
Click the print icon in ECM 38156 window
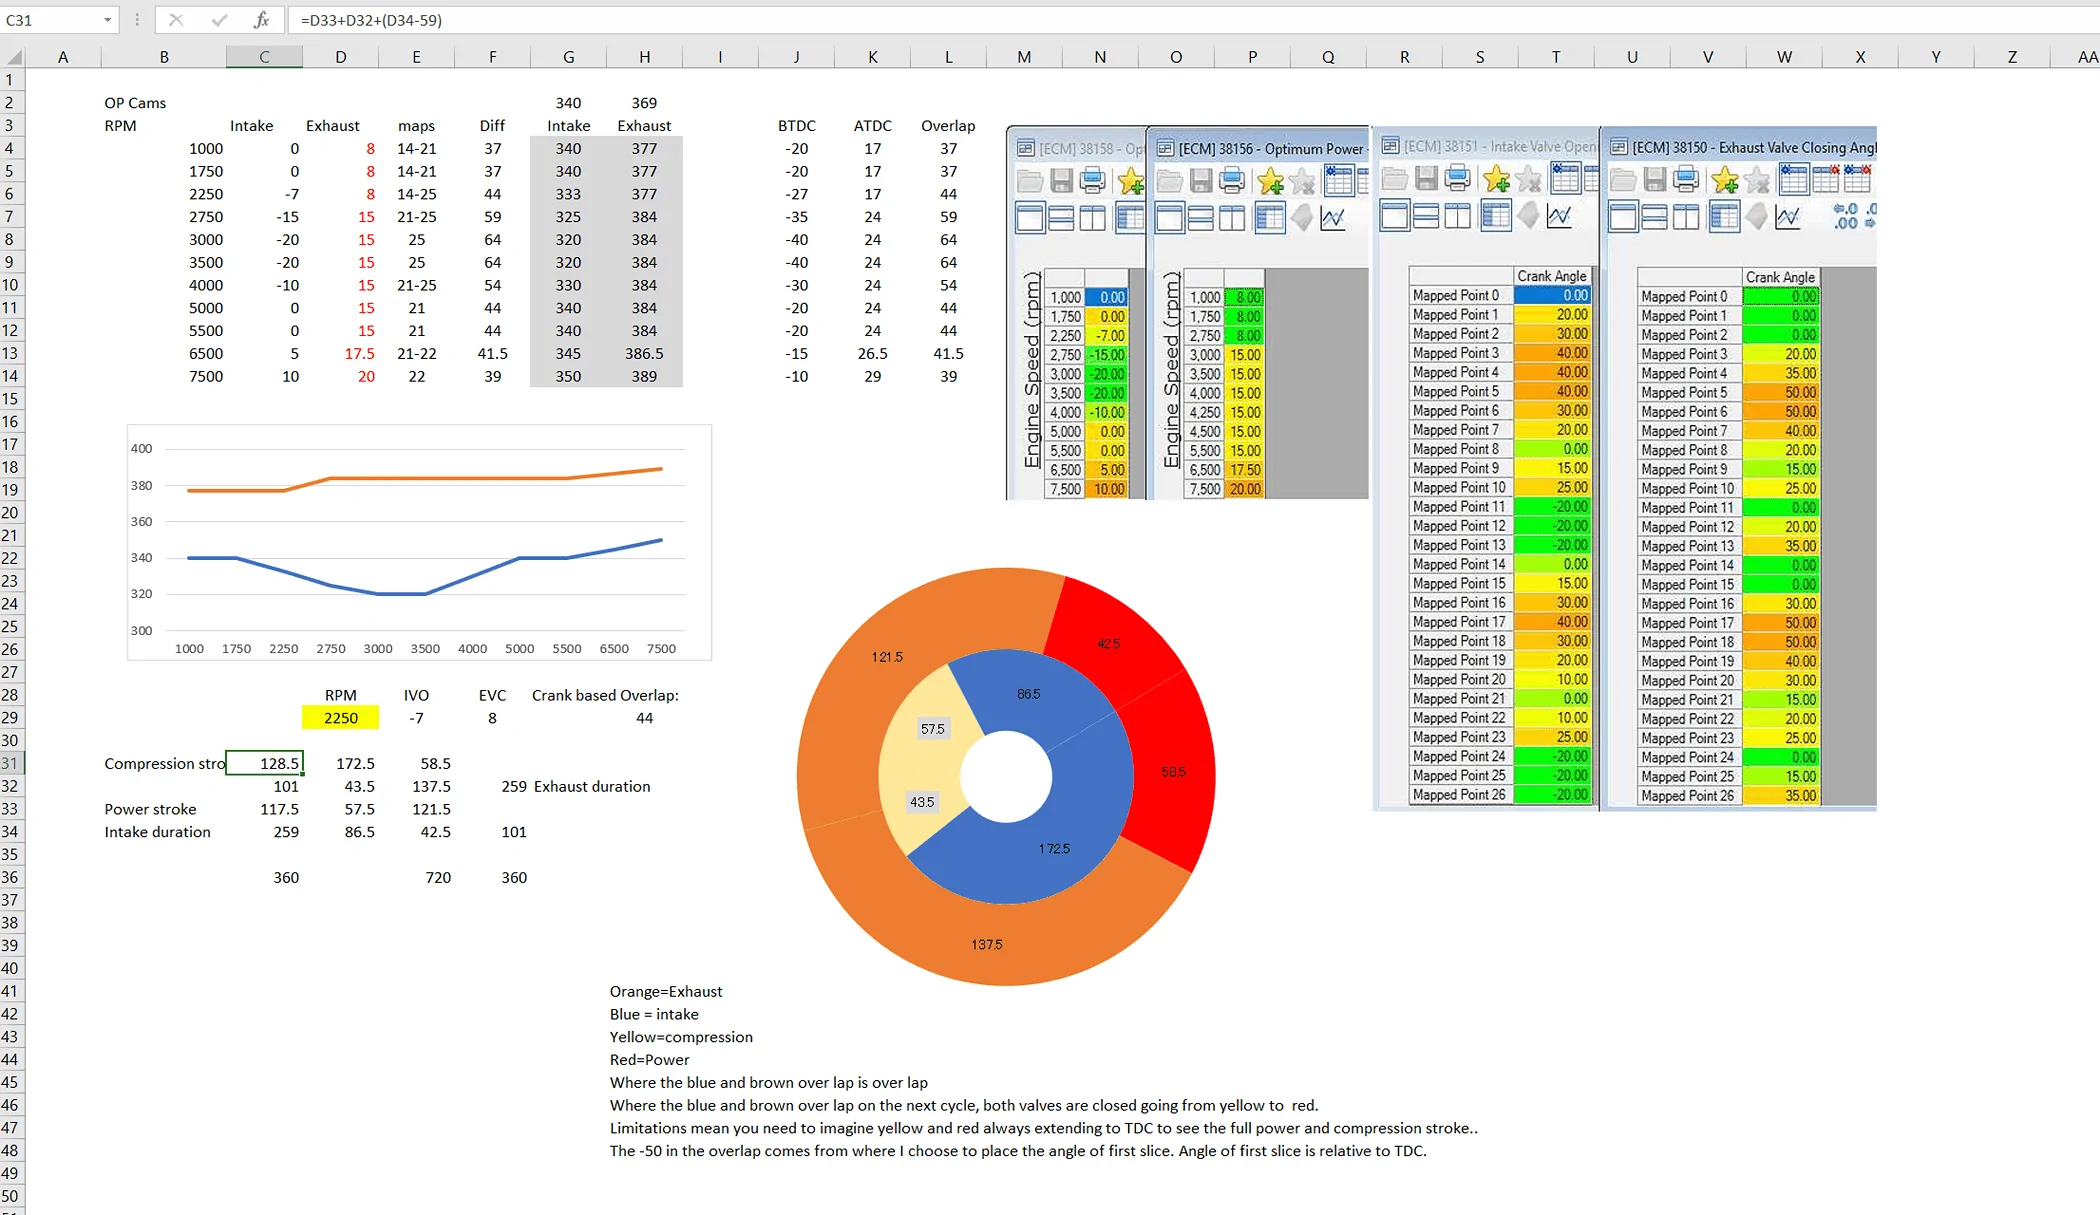(x=1233, y=181)
